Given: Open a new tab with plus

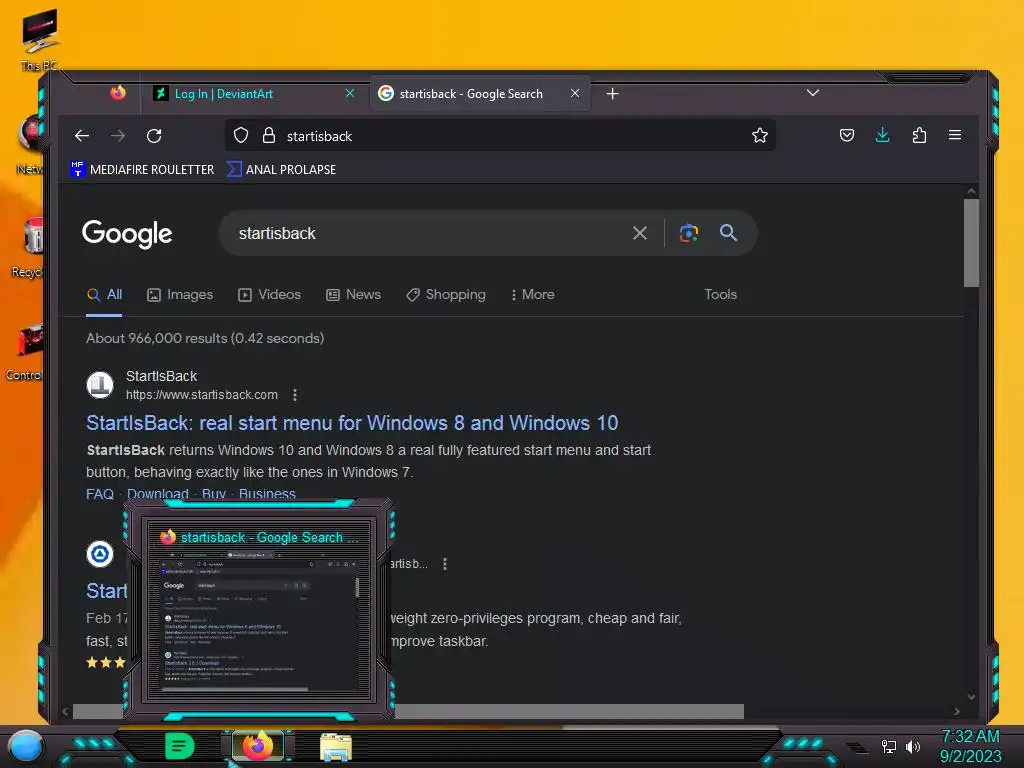Looking at the screenshot, I should [612, 94].
